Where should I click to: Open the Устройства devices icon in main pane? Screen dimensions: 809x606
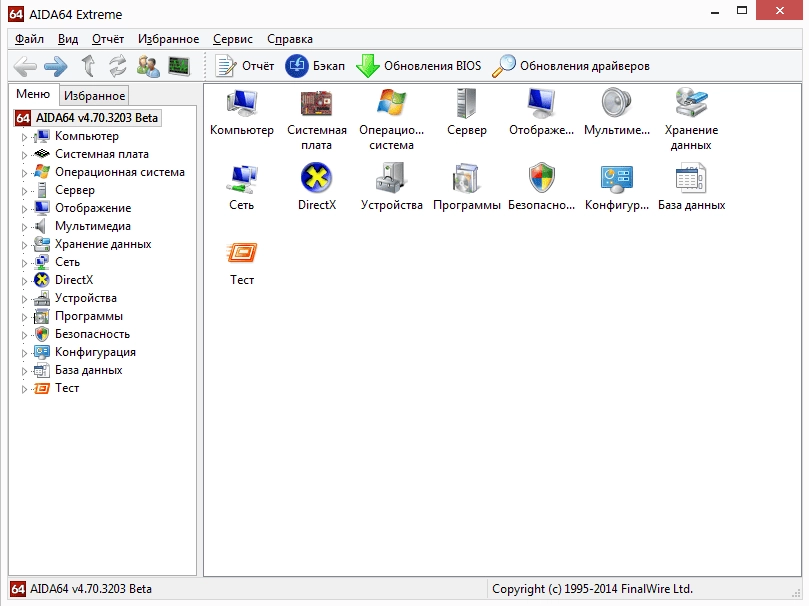tap(392, 178)
